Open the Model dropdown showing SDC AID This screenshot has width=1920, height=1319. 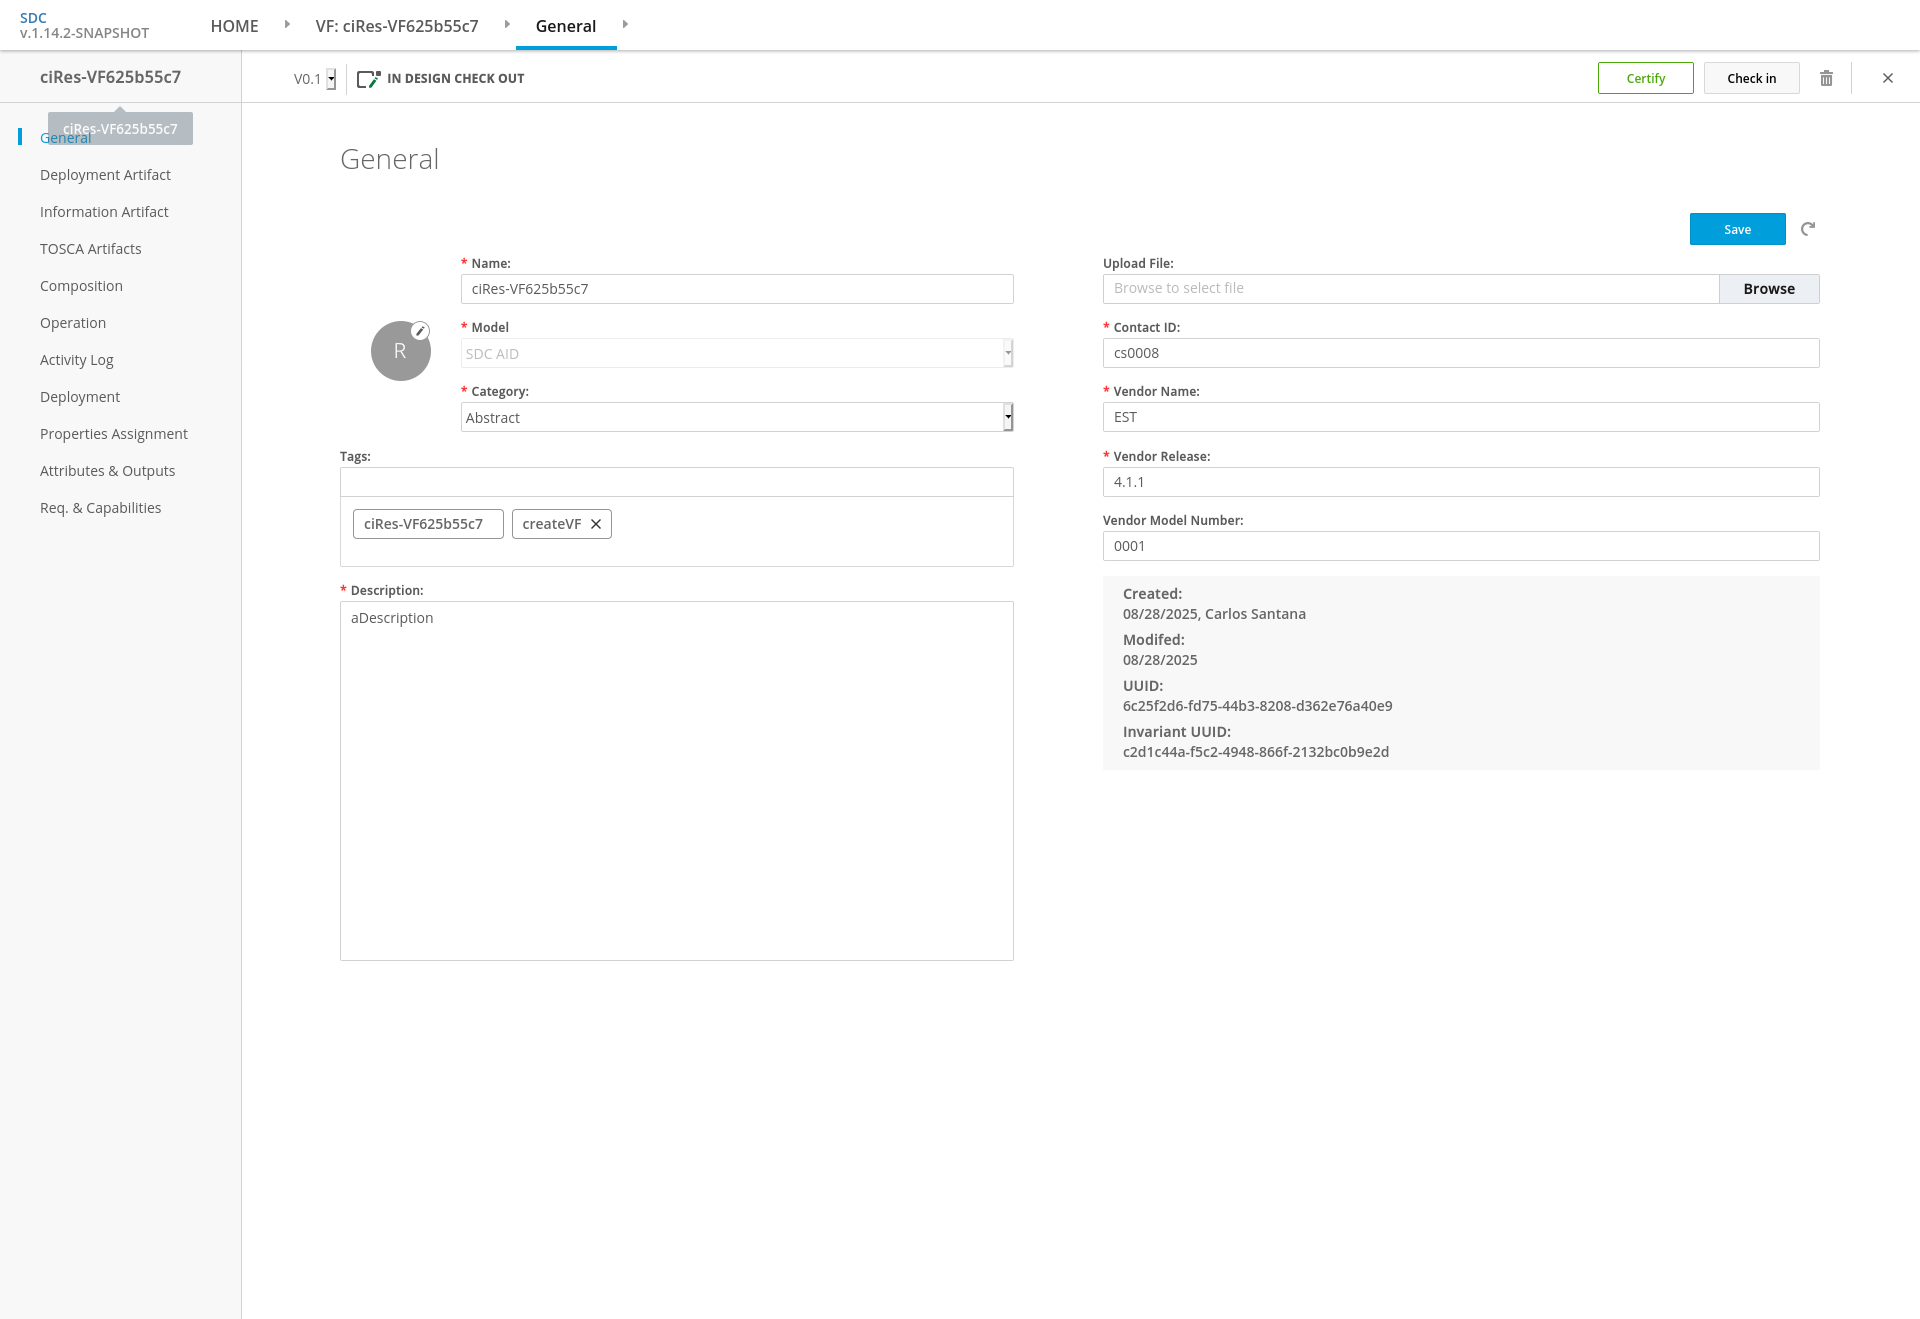tap(737, 353)
